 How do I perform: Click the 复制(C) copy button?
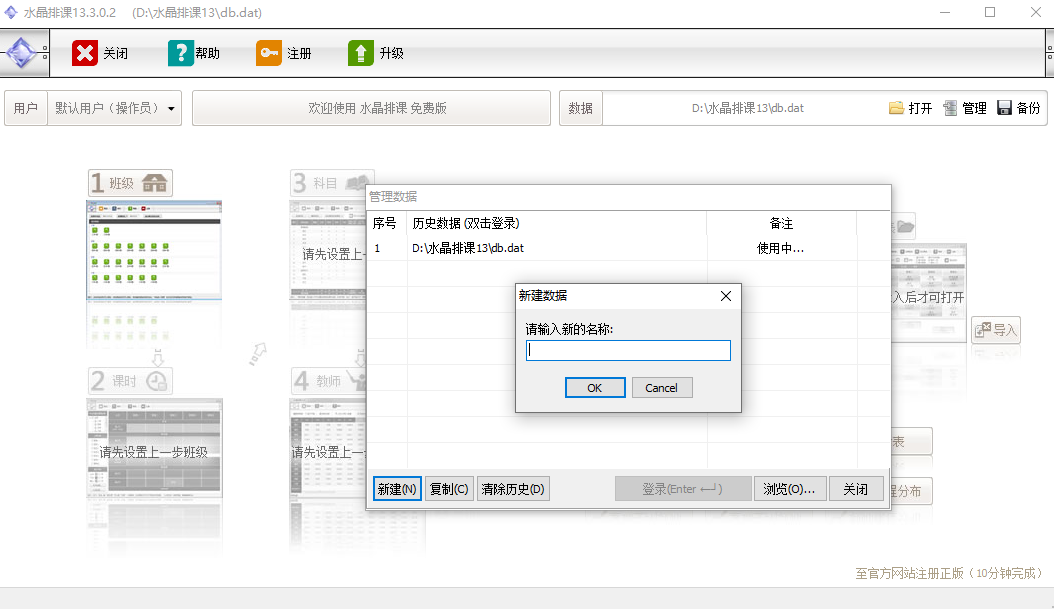[x=449, y=489]
